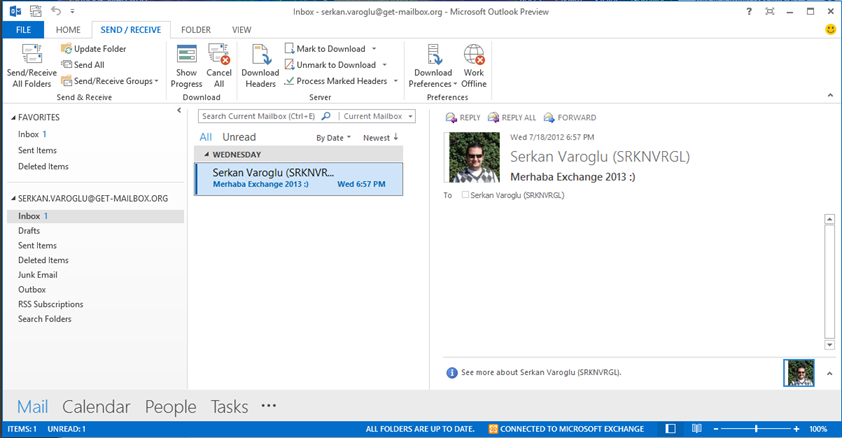The width and height of the screenshot is (842, 438).
Task: Open Send/Receive Groups dropdown
Action: [110, 81]
